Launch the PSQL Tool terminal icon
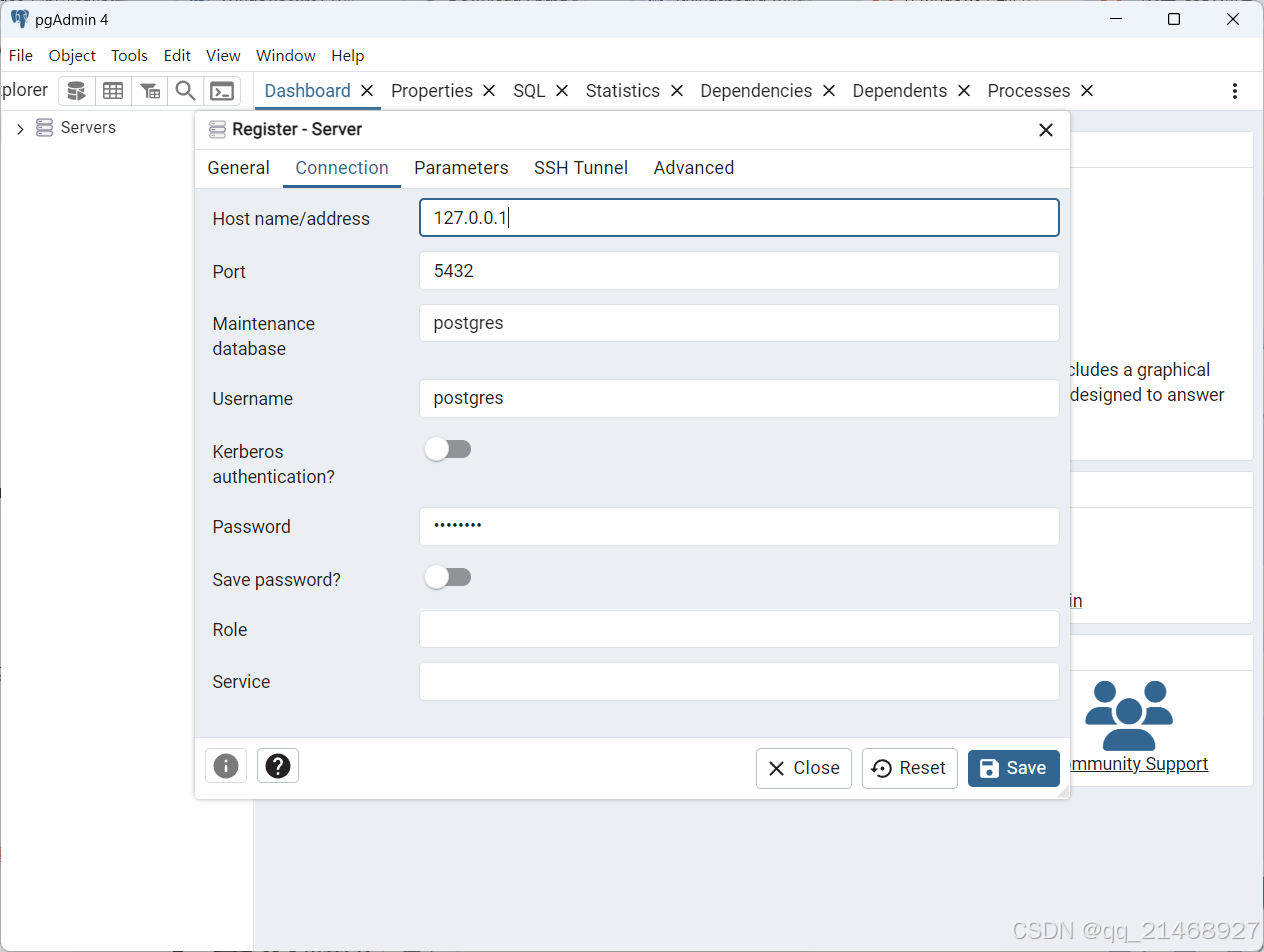The image size is (1264, 952). [x=222, y=91]
